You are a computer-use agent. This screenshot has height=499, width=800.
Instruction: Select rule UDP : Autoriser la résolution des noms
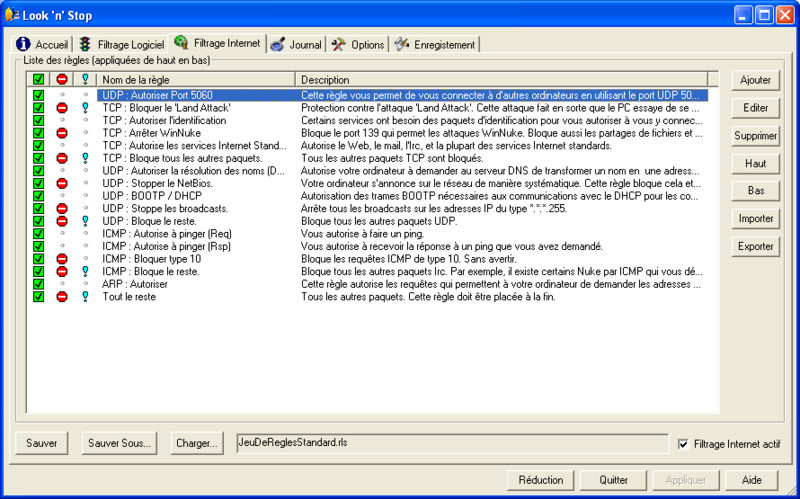pyautogui.click(x=193, y=171)
